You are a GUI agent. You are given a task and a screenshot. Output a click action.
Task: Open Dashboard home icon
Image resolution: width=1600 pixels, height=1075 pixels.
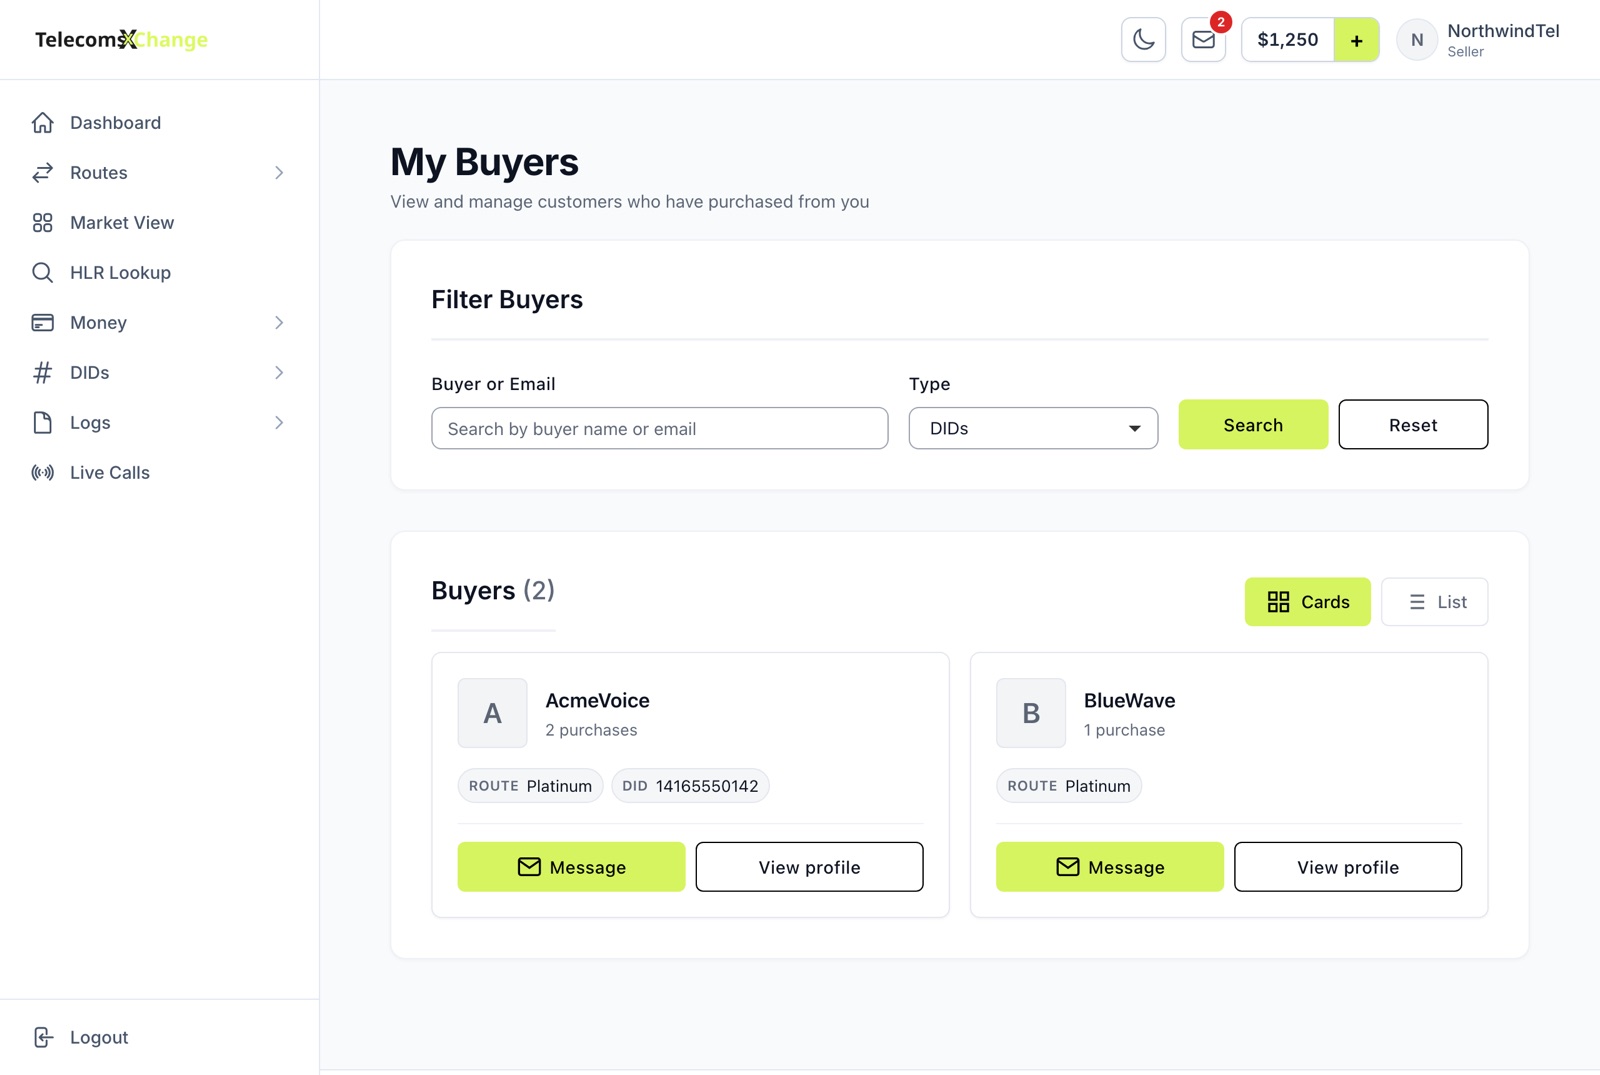(x=42, y=123)
